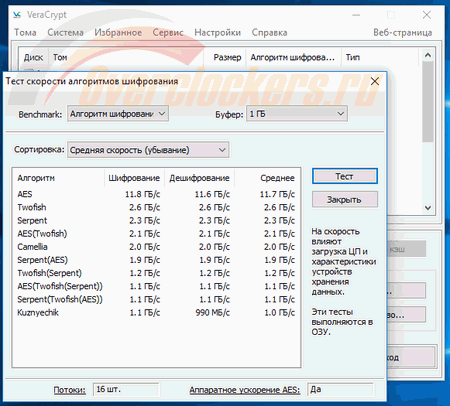Open the Сервис menu
The width and height of the screenshot is (450, 406).
point(168,33)
